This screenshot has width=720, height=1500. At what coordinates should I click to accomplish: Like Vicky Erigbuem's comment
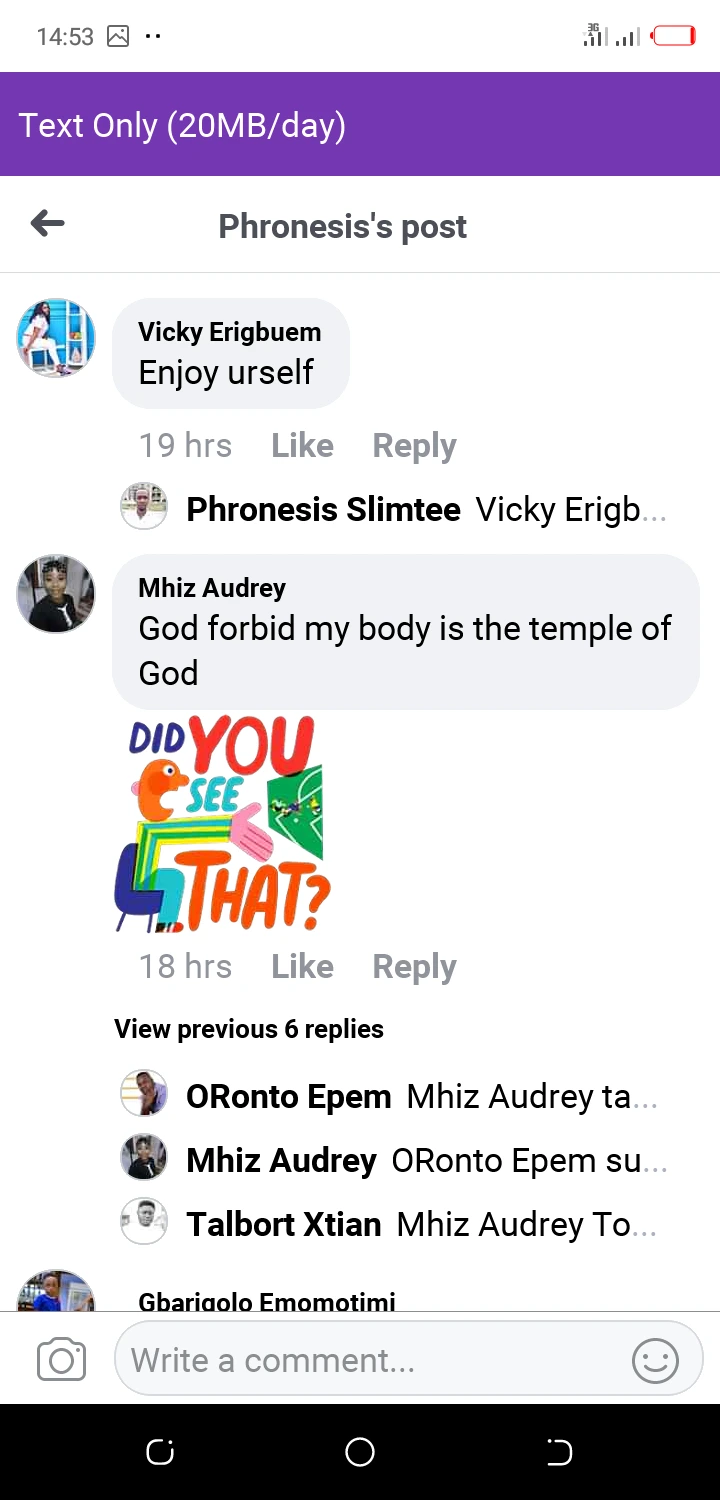pyautogui.click(x=302, y=446)
